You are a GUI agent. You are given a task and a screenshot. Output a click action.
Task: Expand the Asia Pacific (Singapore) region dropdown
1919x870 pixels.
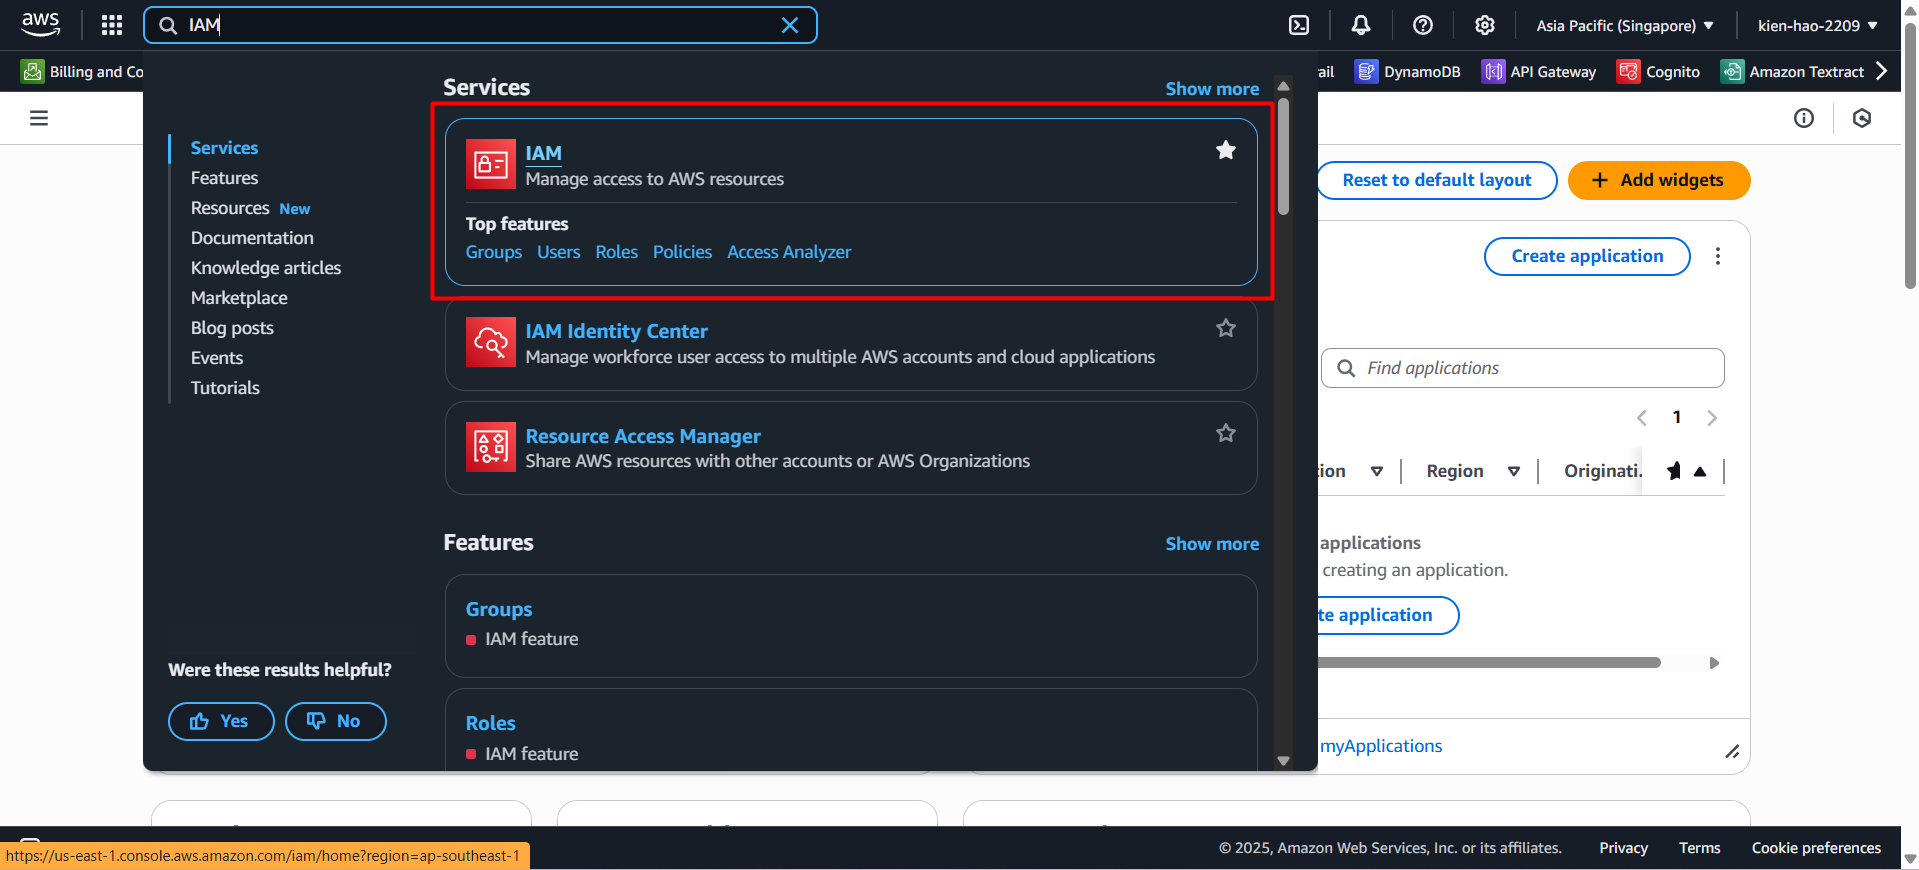1625,25
